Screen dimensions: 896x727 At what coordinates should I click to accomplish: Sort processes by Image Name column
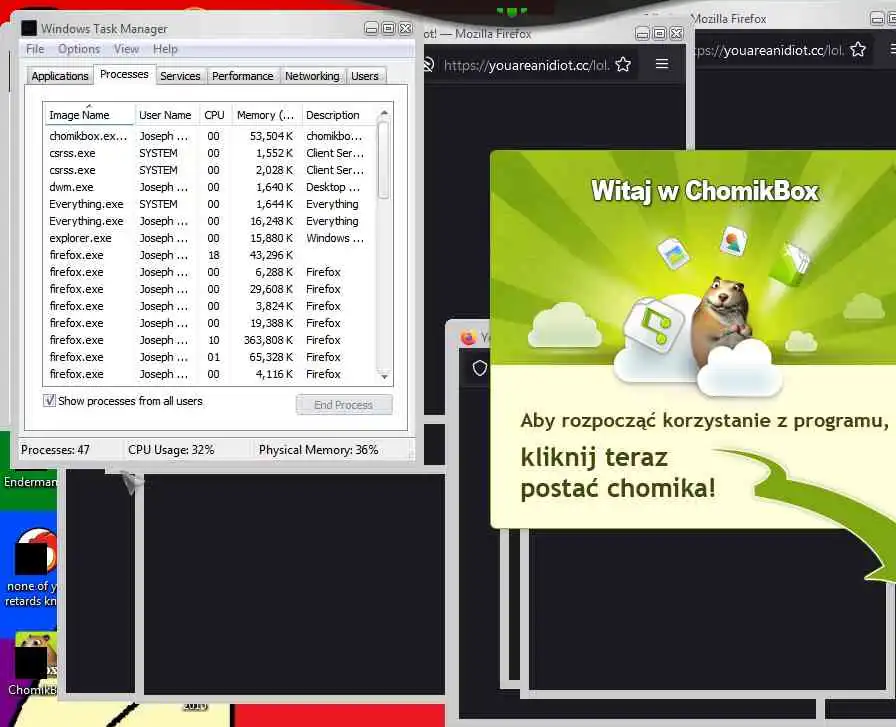click(x=89, y=115)
